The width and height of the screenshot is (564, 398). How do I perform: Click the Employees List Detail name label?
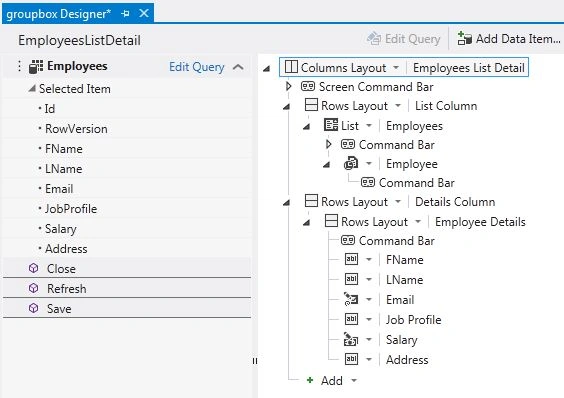469,68
